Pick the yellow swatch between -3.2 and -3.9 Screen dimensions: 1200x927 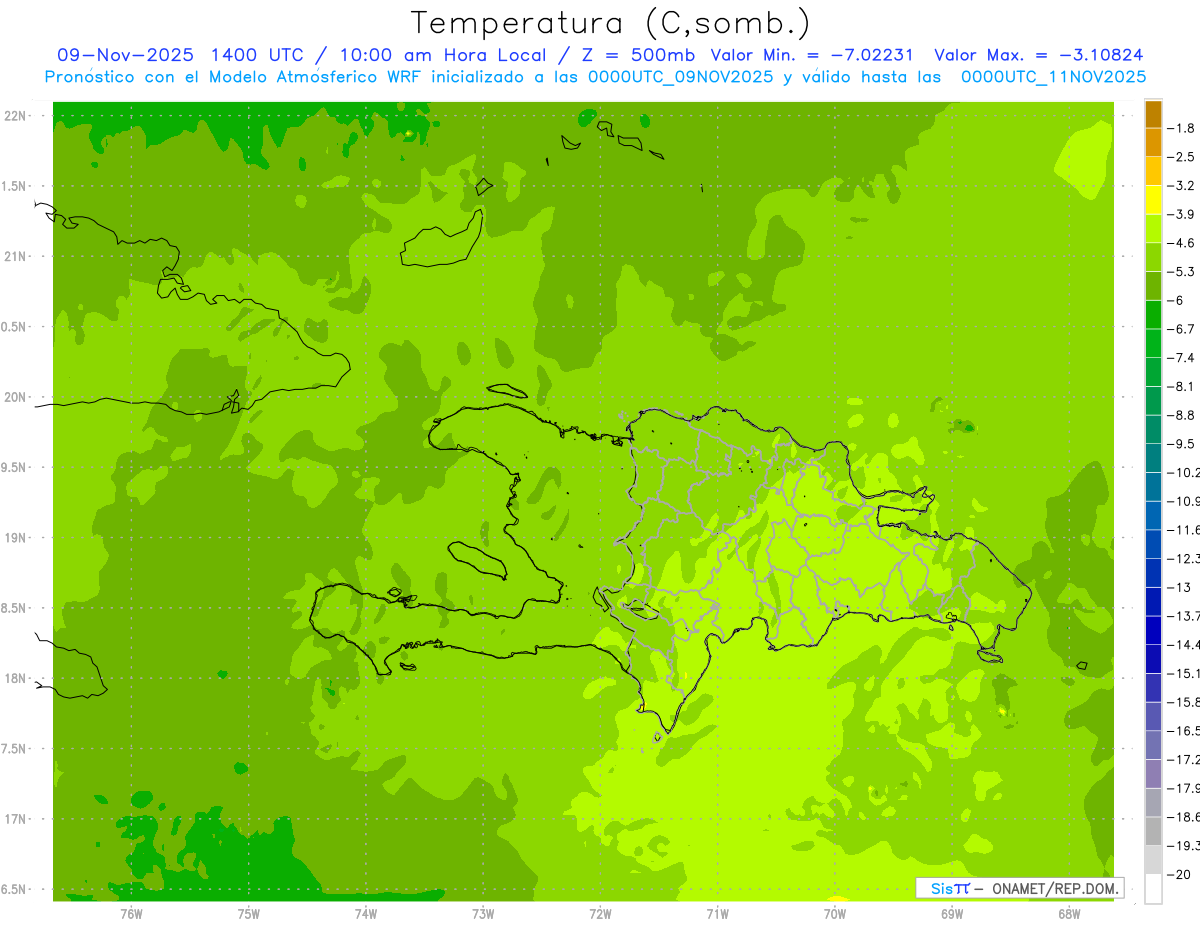(1153, 200)
